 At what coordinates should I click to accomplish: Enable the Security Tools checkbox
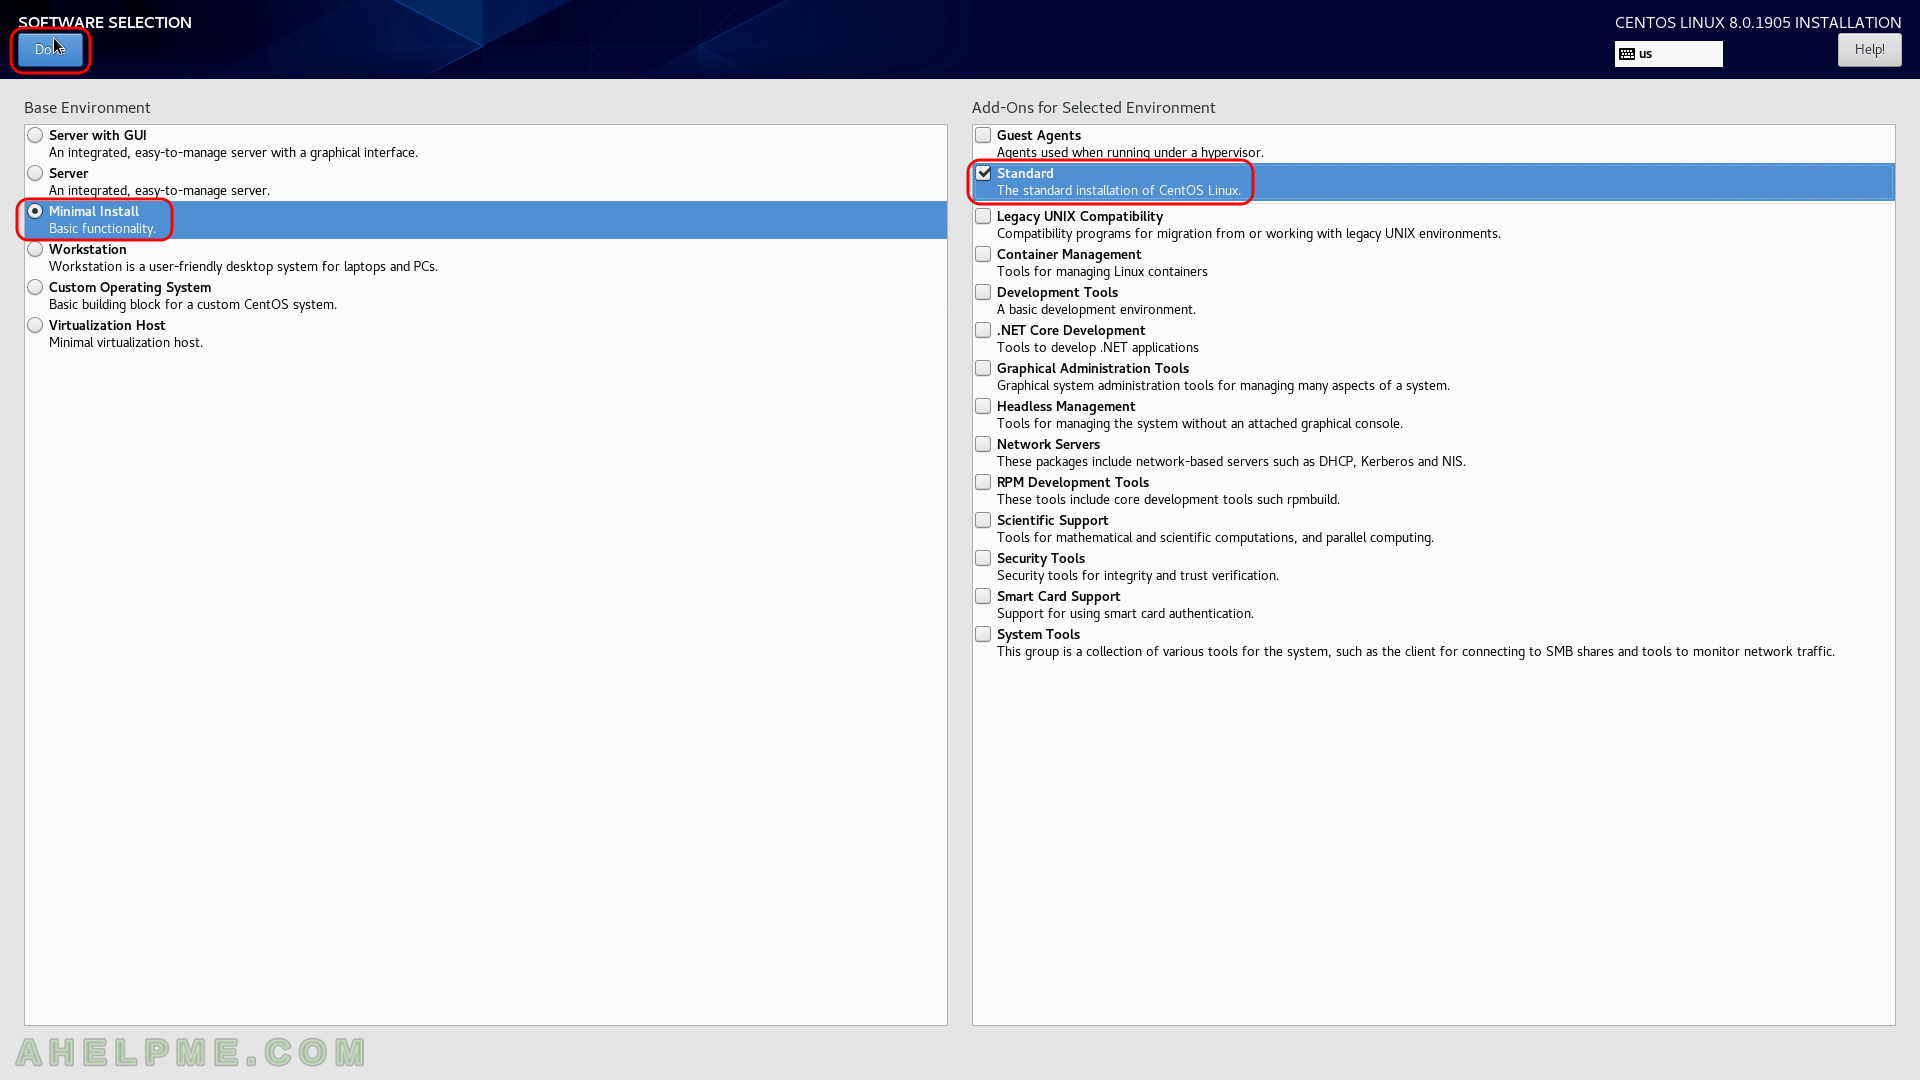point(983,558)
